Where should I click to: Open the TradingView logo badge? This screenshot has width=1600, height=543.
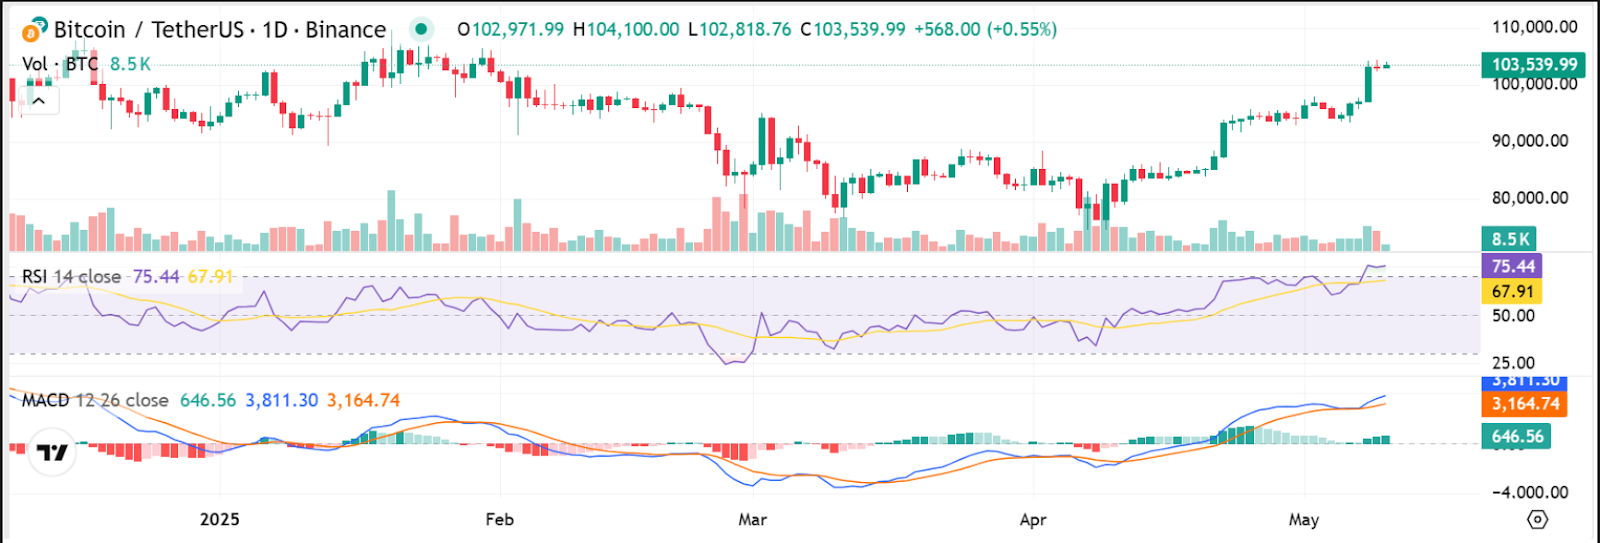tap(52, 452)
